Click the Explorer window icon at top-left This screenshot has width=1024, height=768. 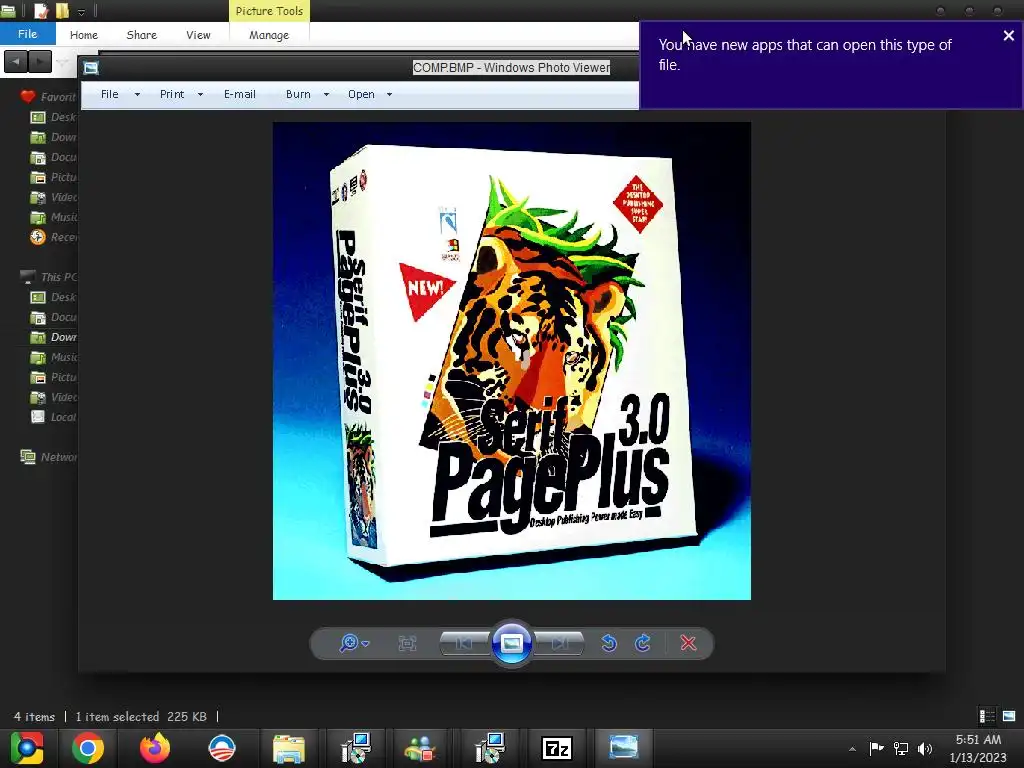point(8,10)
